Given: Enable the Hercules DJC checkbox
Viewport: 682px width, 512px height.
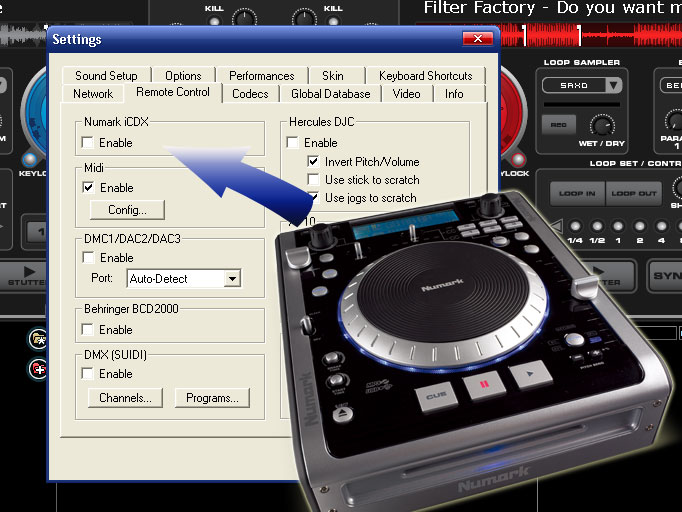Looking at the screenshot, I should coord(293,142).
